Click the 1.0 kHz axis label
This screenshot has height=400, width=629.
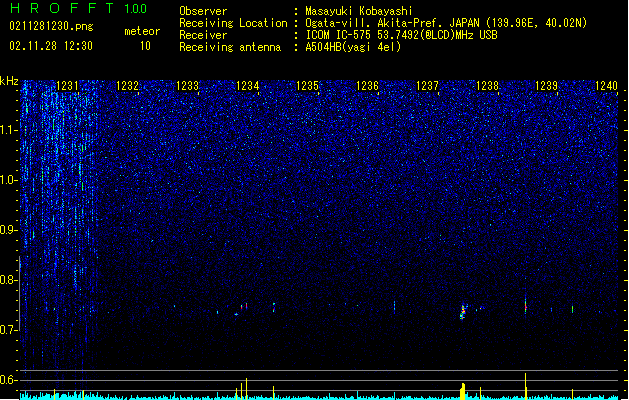9,180
